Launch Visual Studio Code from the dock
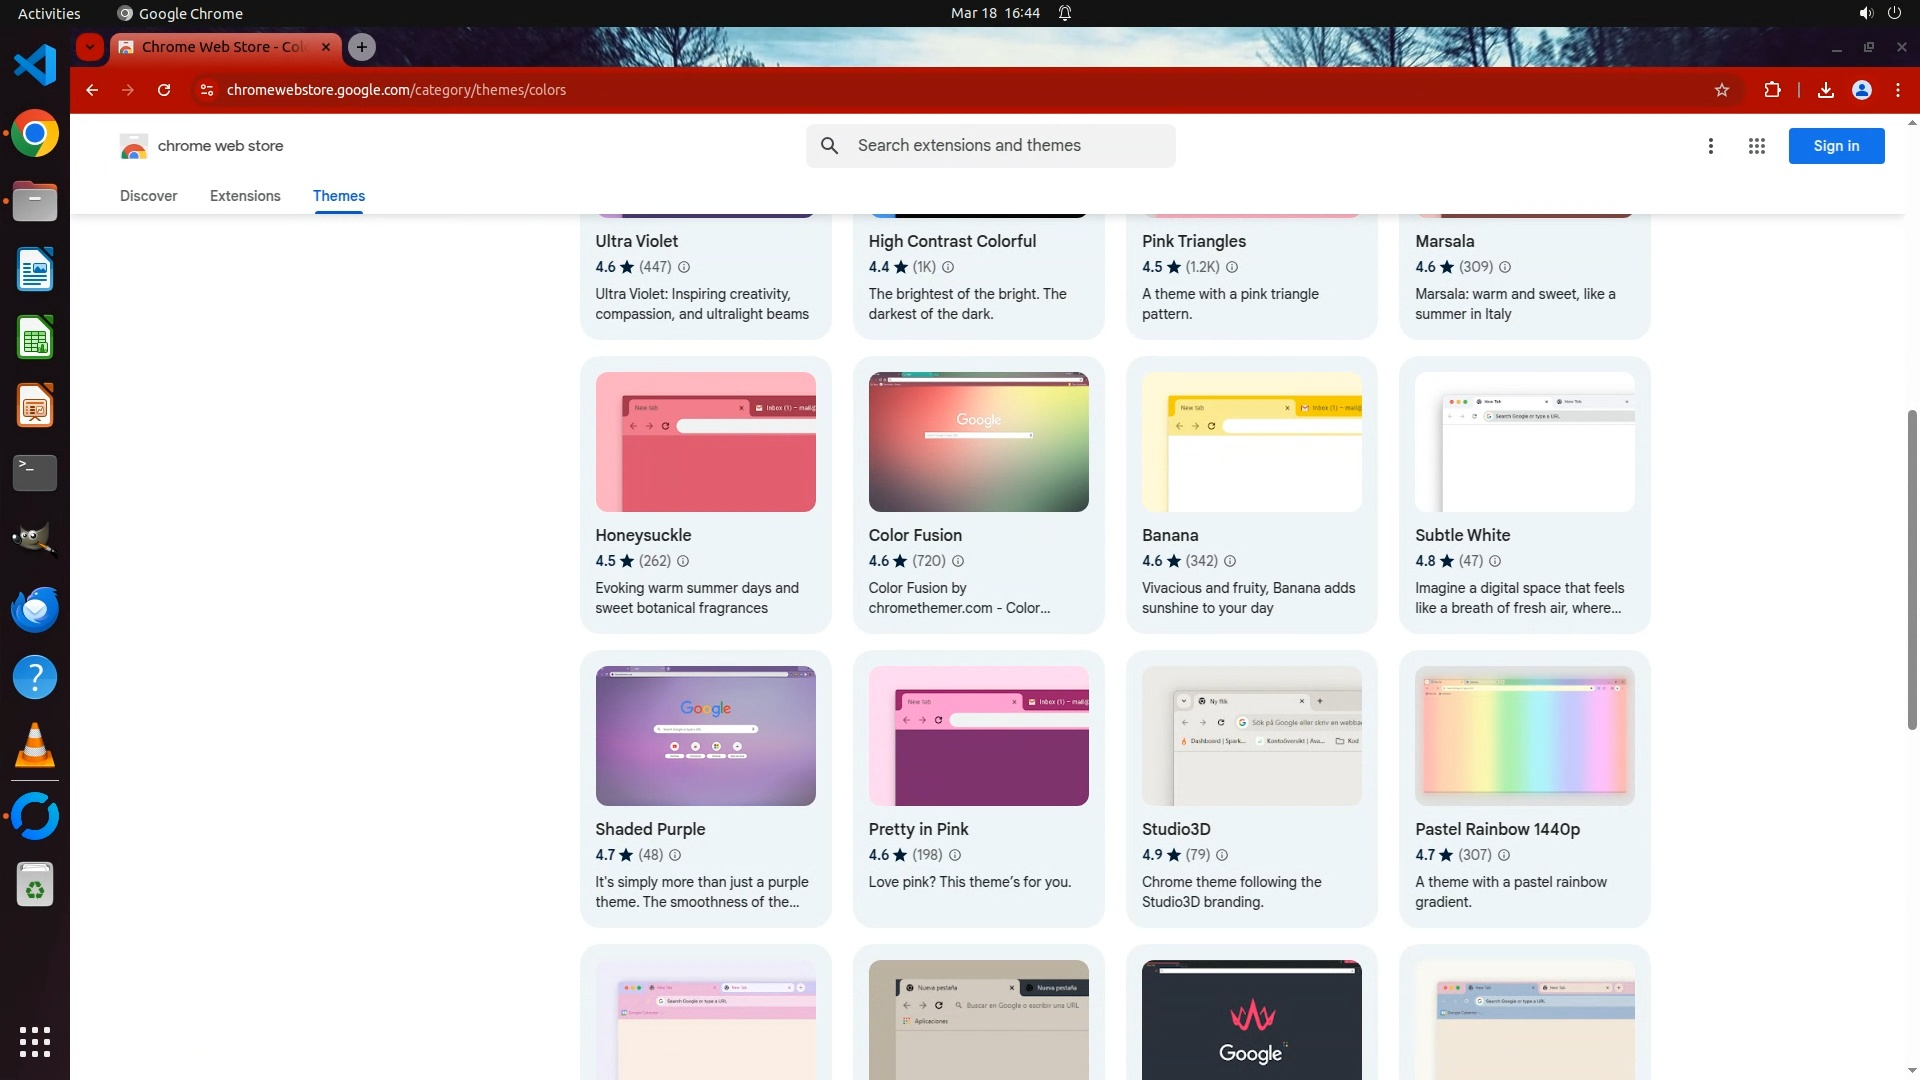 35,66
